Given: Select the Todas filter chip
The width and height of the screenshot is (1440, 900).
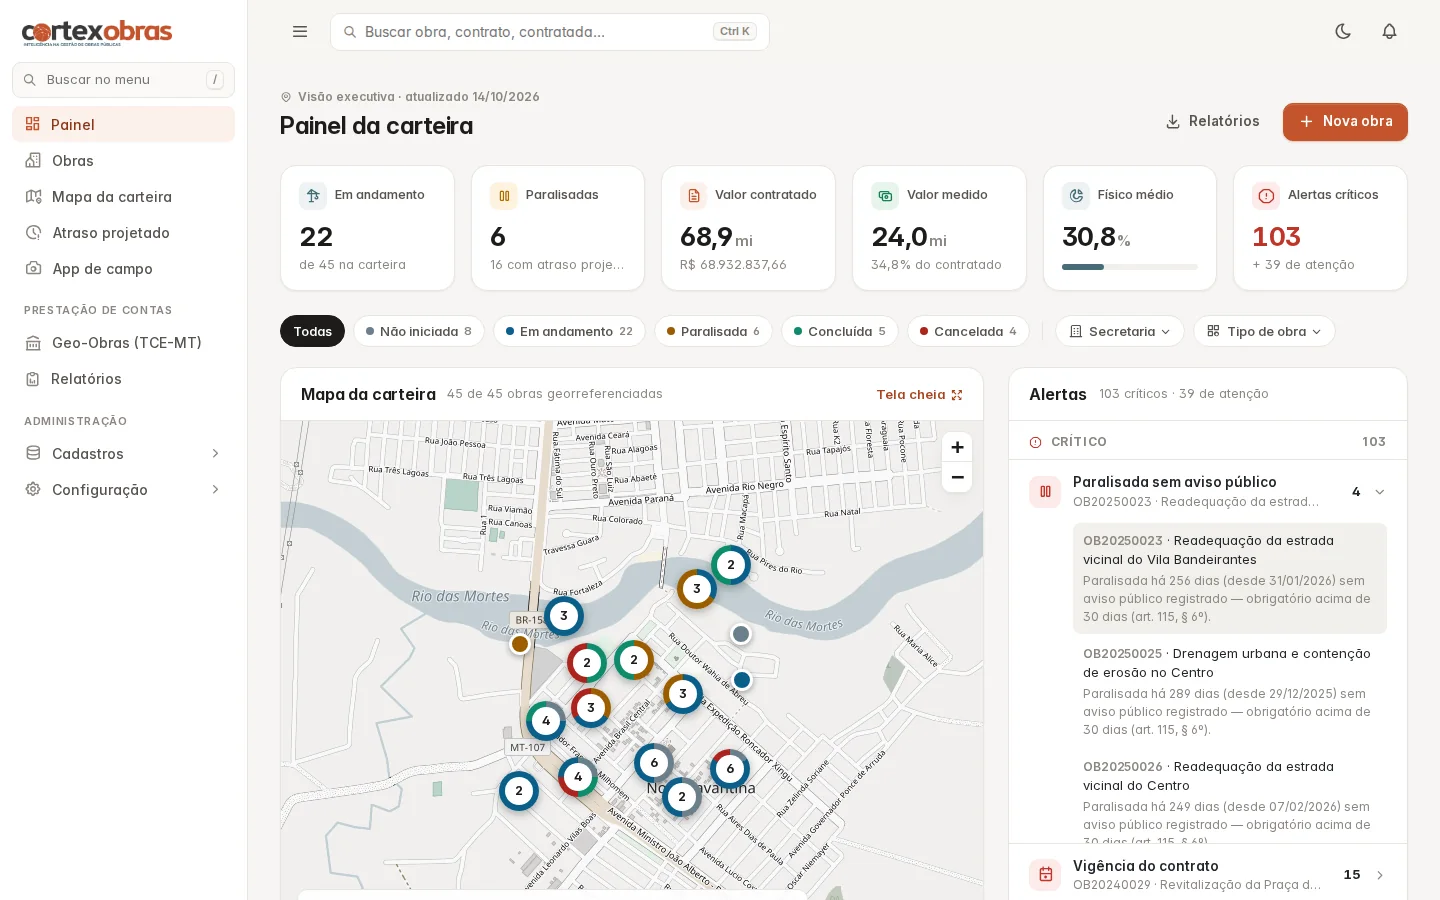Looking at the screenshot, I should (x=312, y=331).
